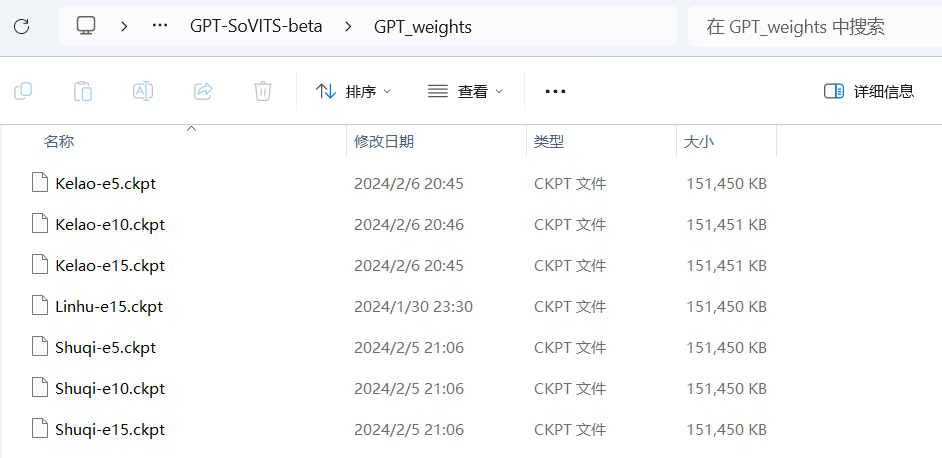Select the file name Kelao-e10.ckpt
Screen dimensions: 942x458
[110, 224]
